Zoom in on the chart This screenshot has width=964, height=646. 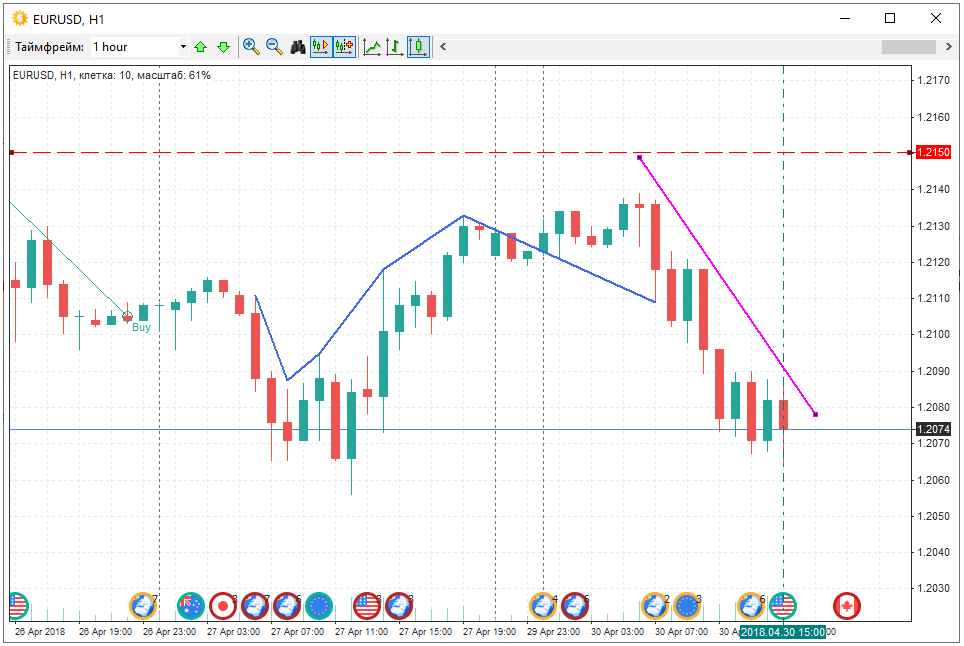(x=251, y=47)
